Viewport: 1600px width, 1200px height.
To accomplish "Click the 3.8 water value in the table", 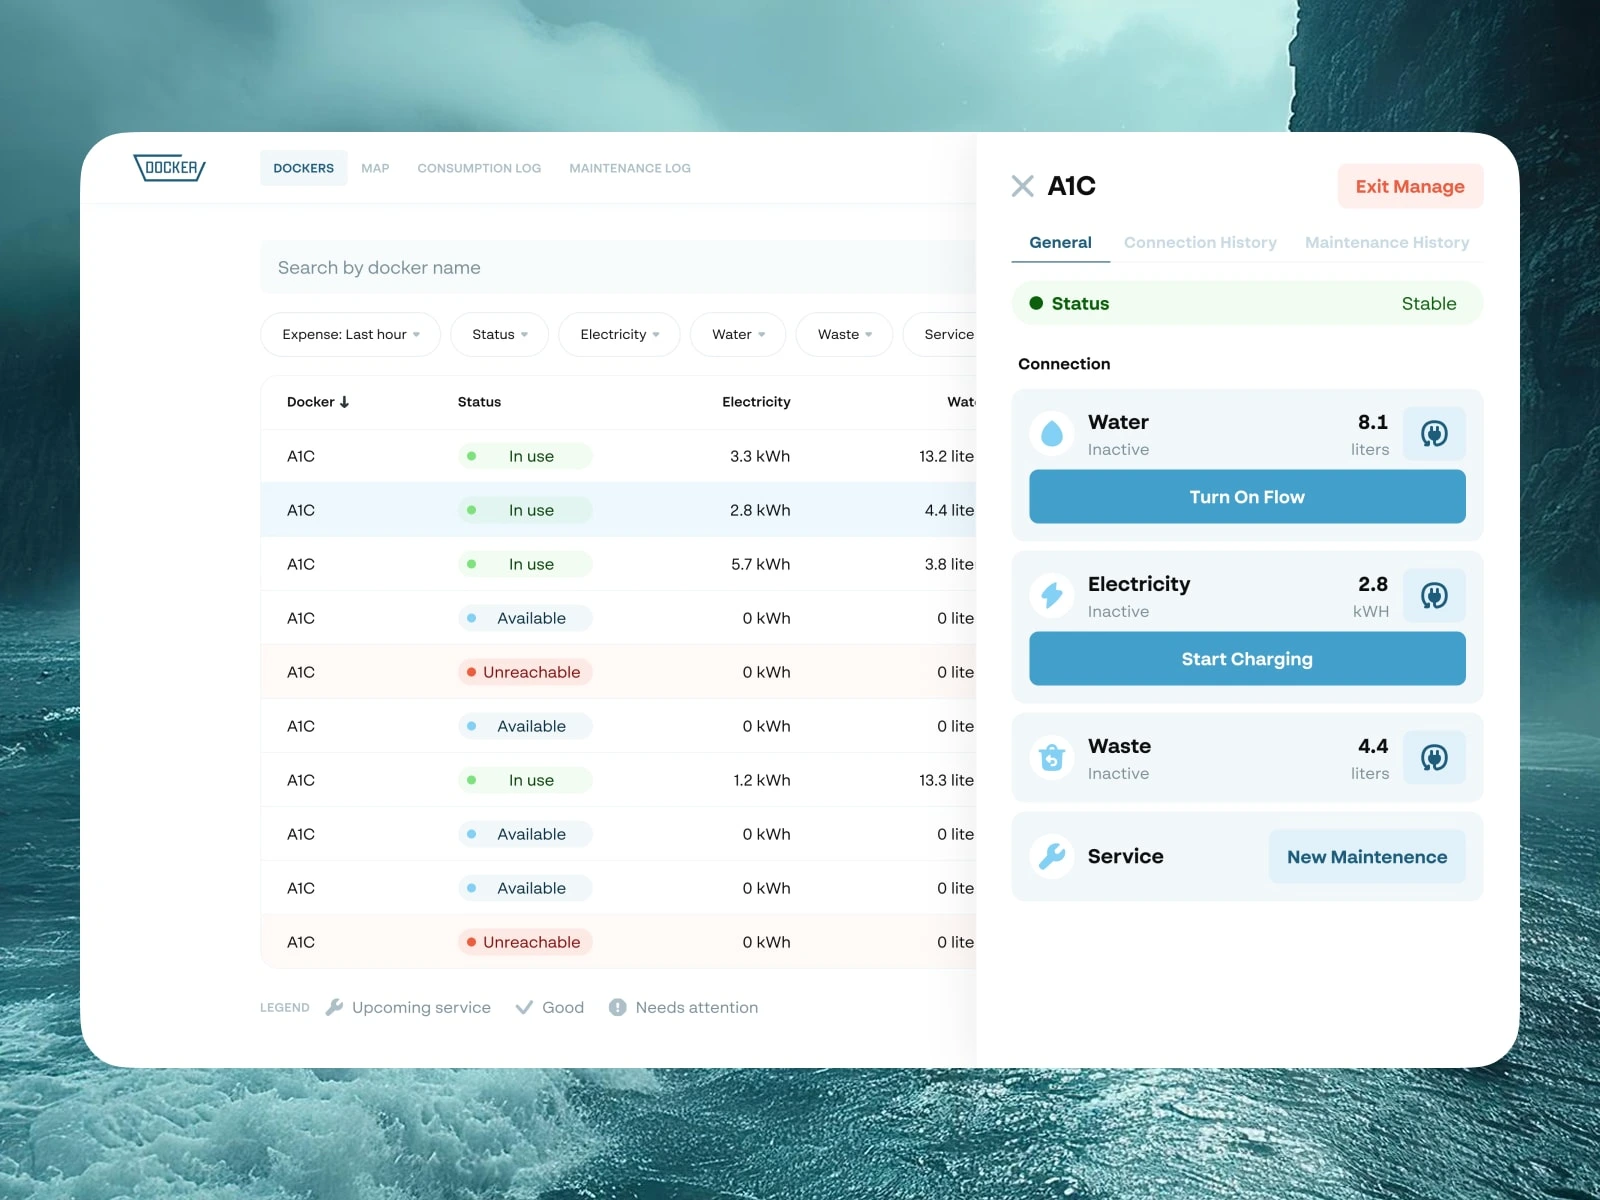I will [x=949, y=564].
